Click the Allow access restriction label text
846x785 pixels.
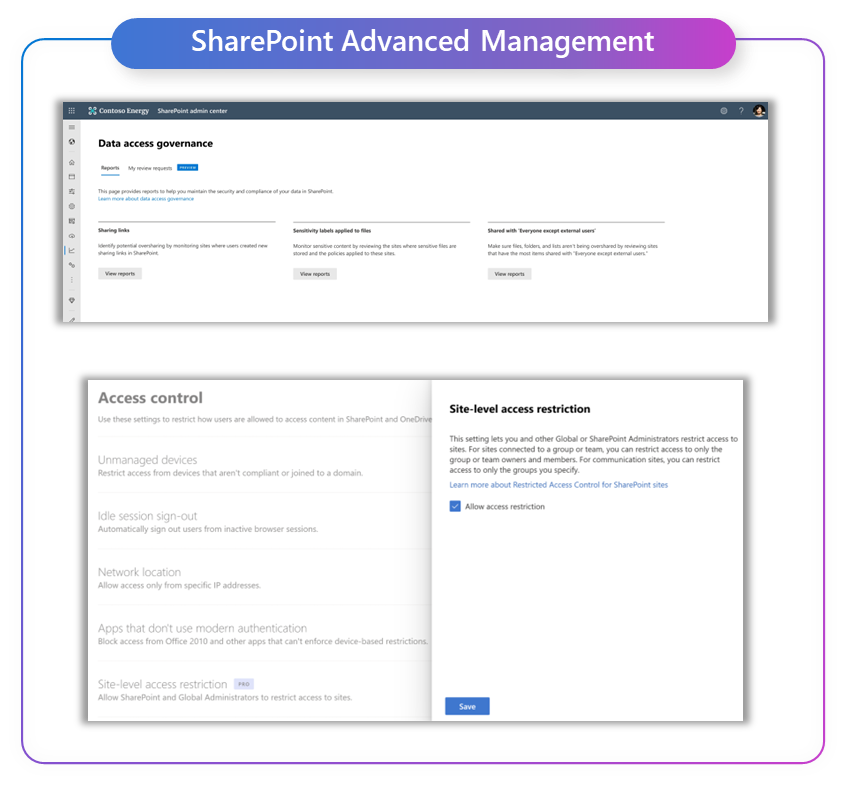coord(505,507)
